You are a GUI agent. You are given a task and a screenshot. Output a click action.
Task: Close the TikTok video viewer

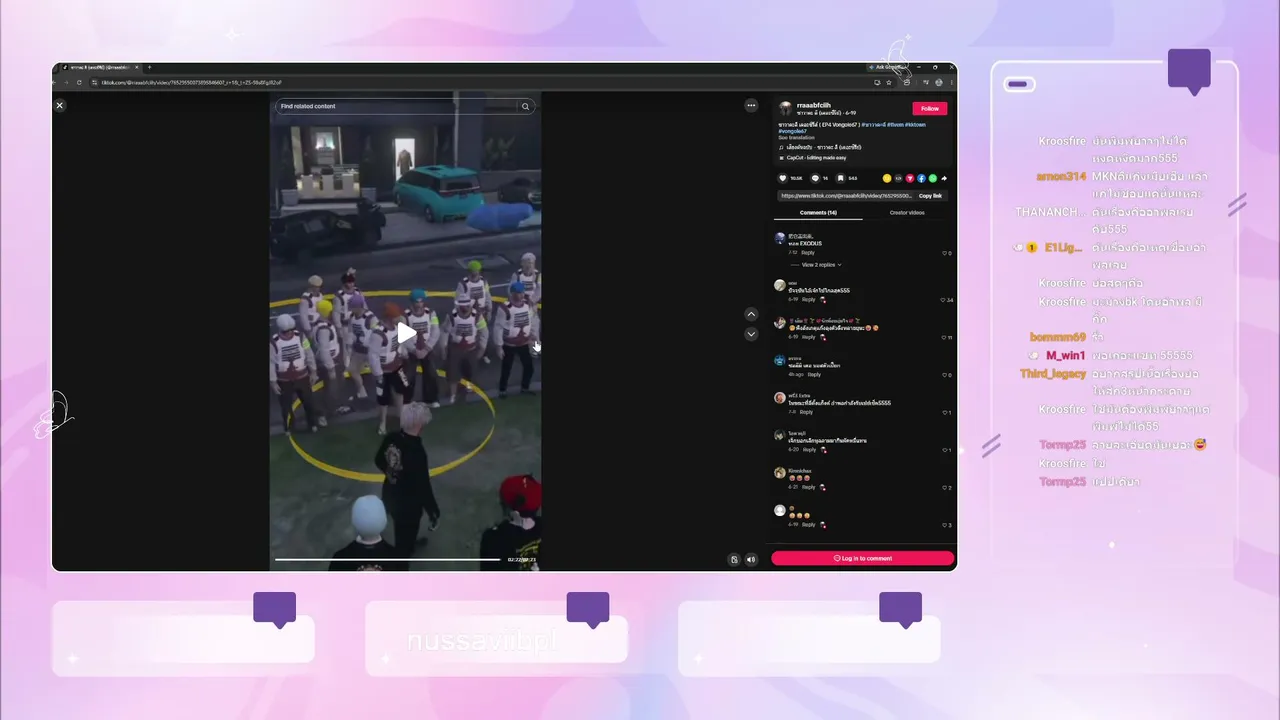click(x=59, y=105)
